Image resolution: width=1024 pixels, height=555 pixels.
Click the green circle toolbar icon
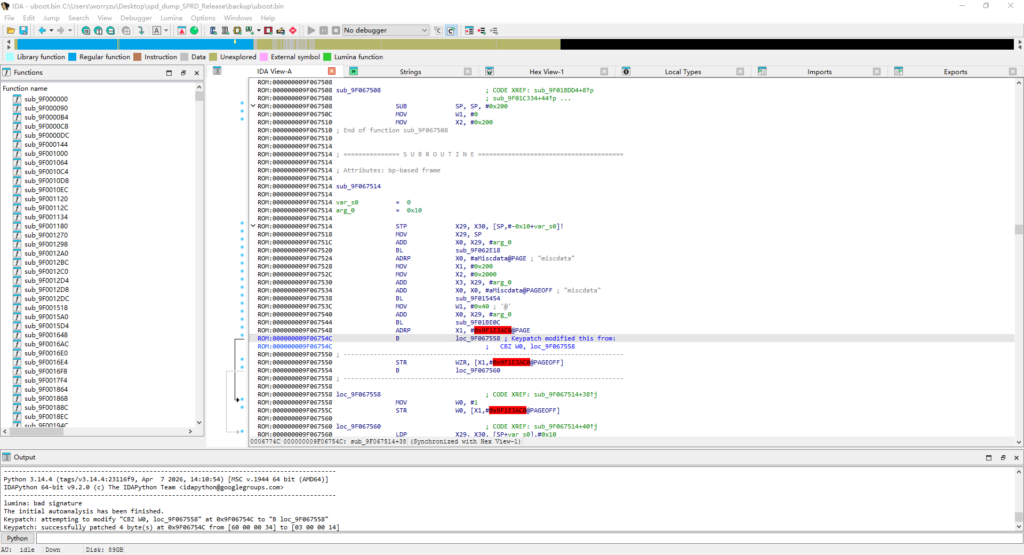coord(194,31)
